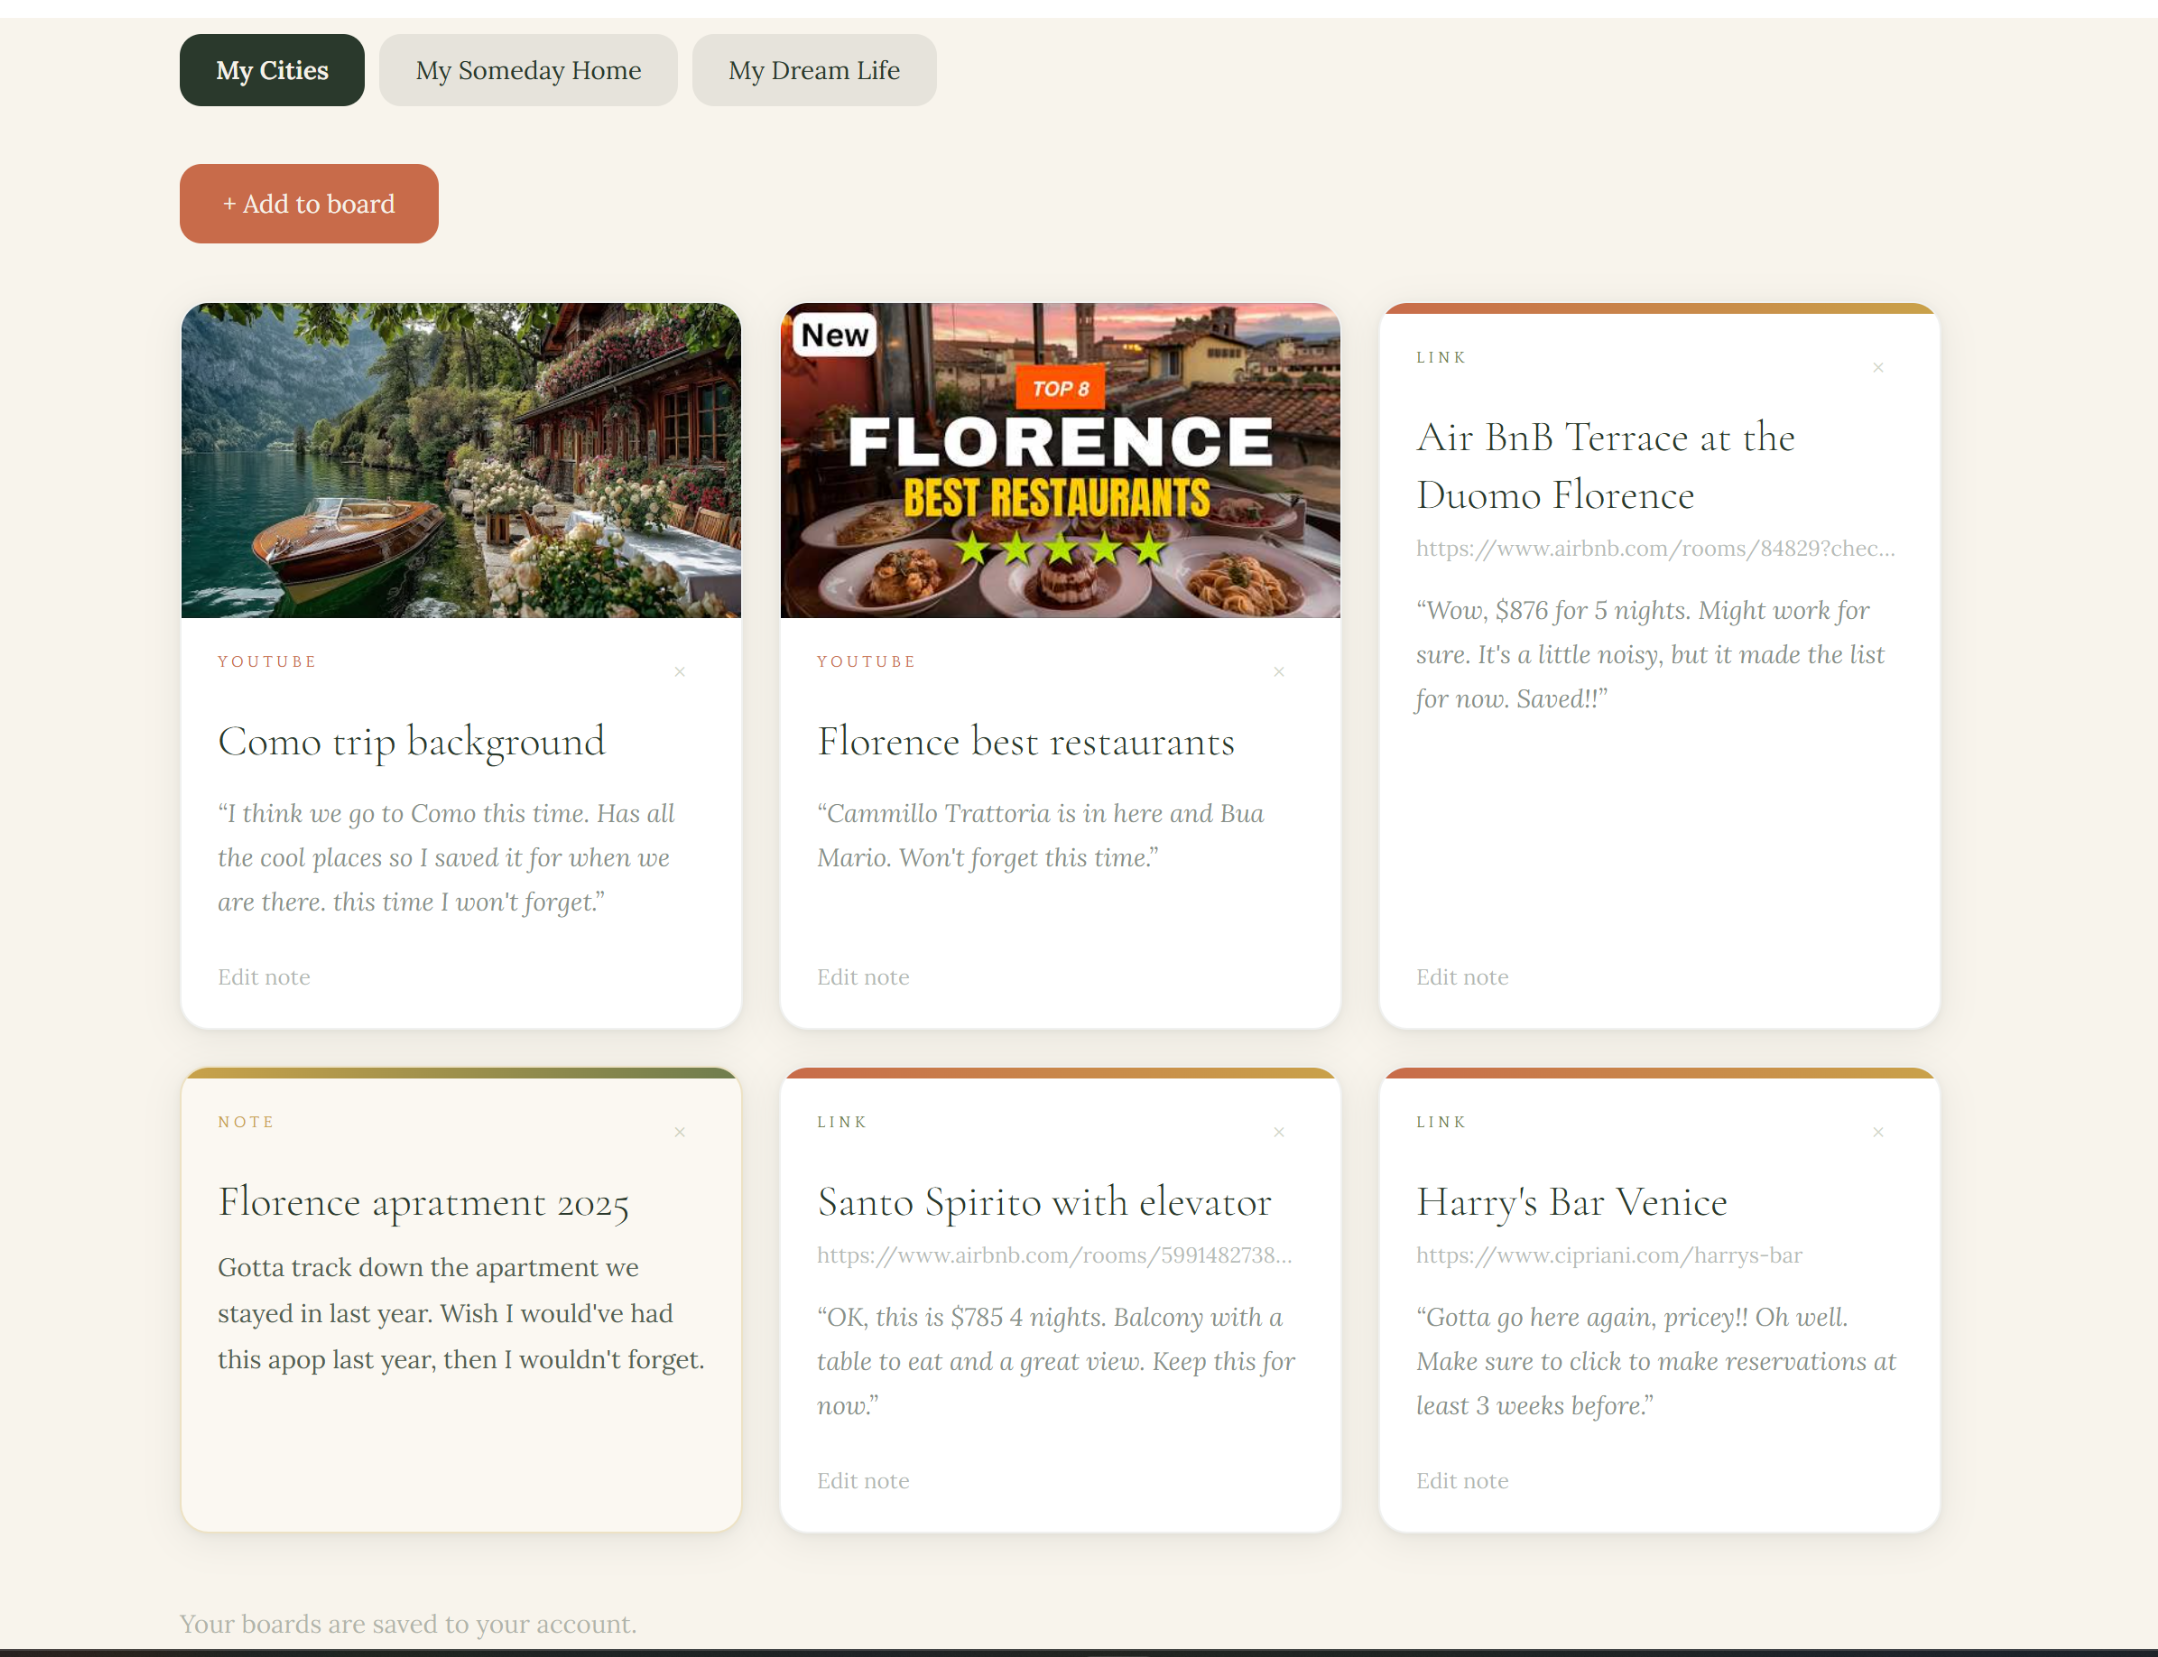Screen dimensions: 2158x1657
Task: Remove the Como trip background card
Action: [x=680, y=672]
